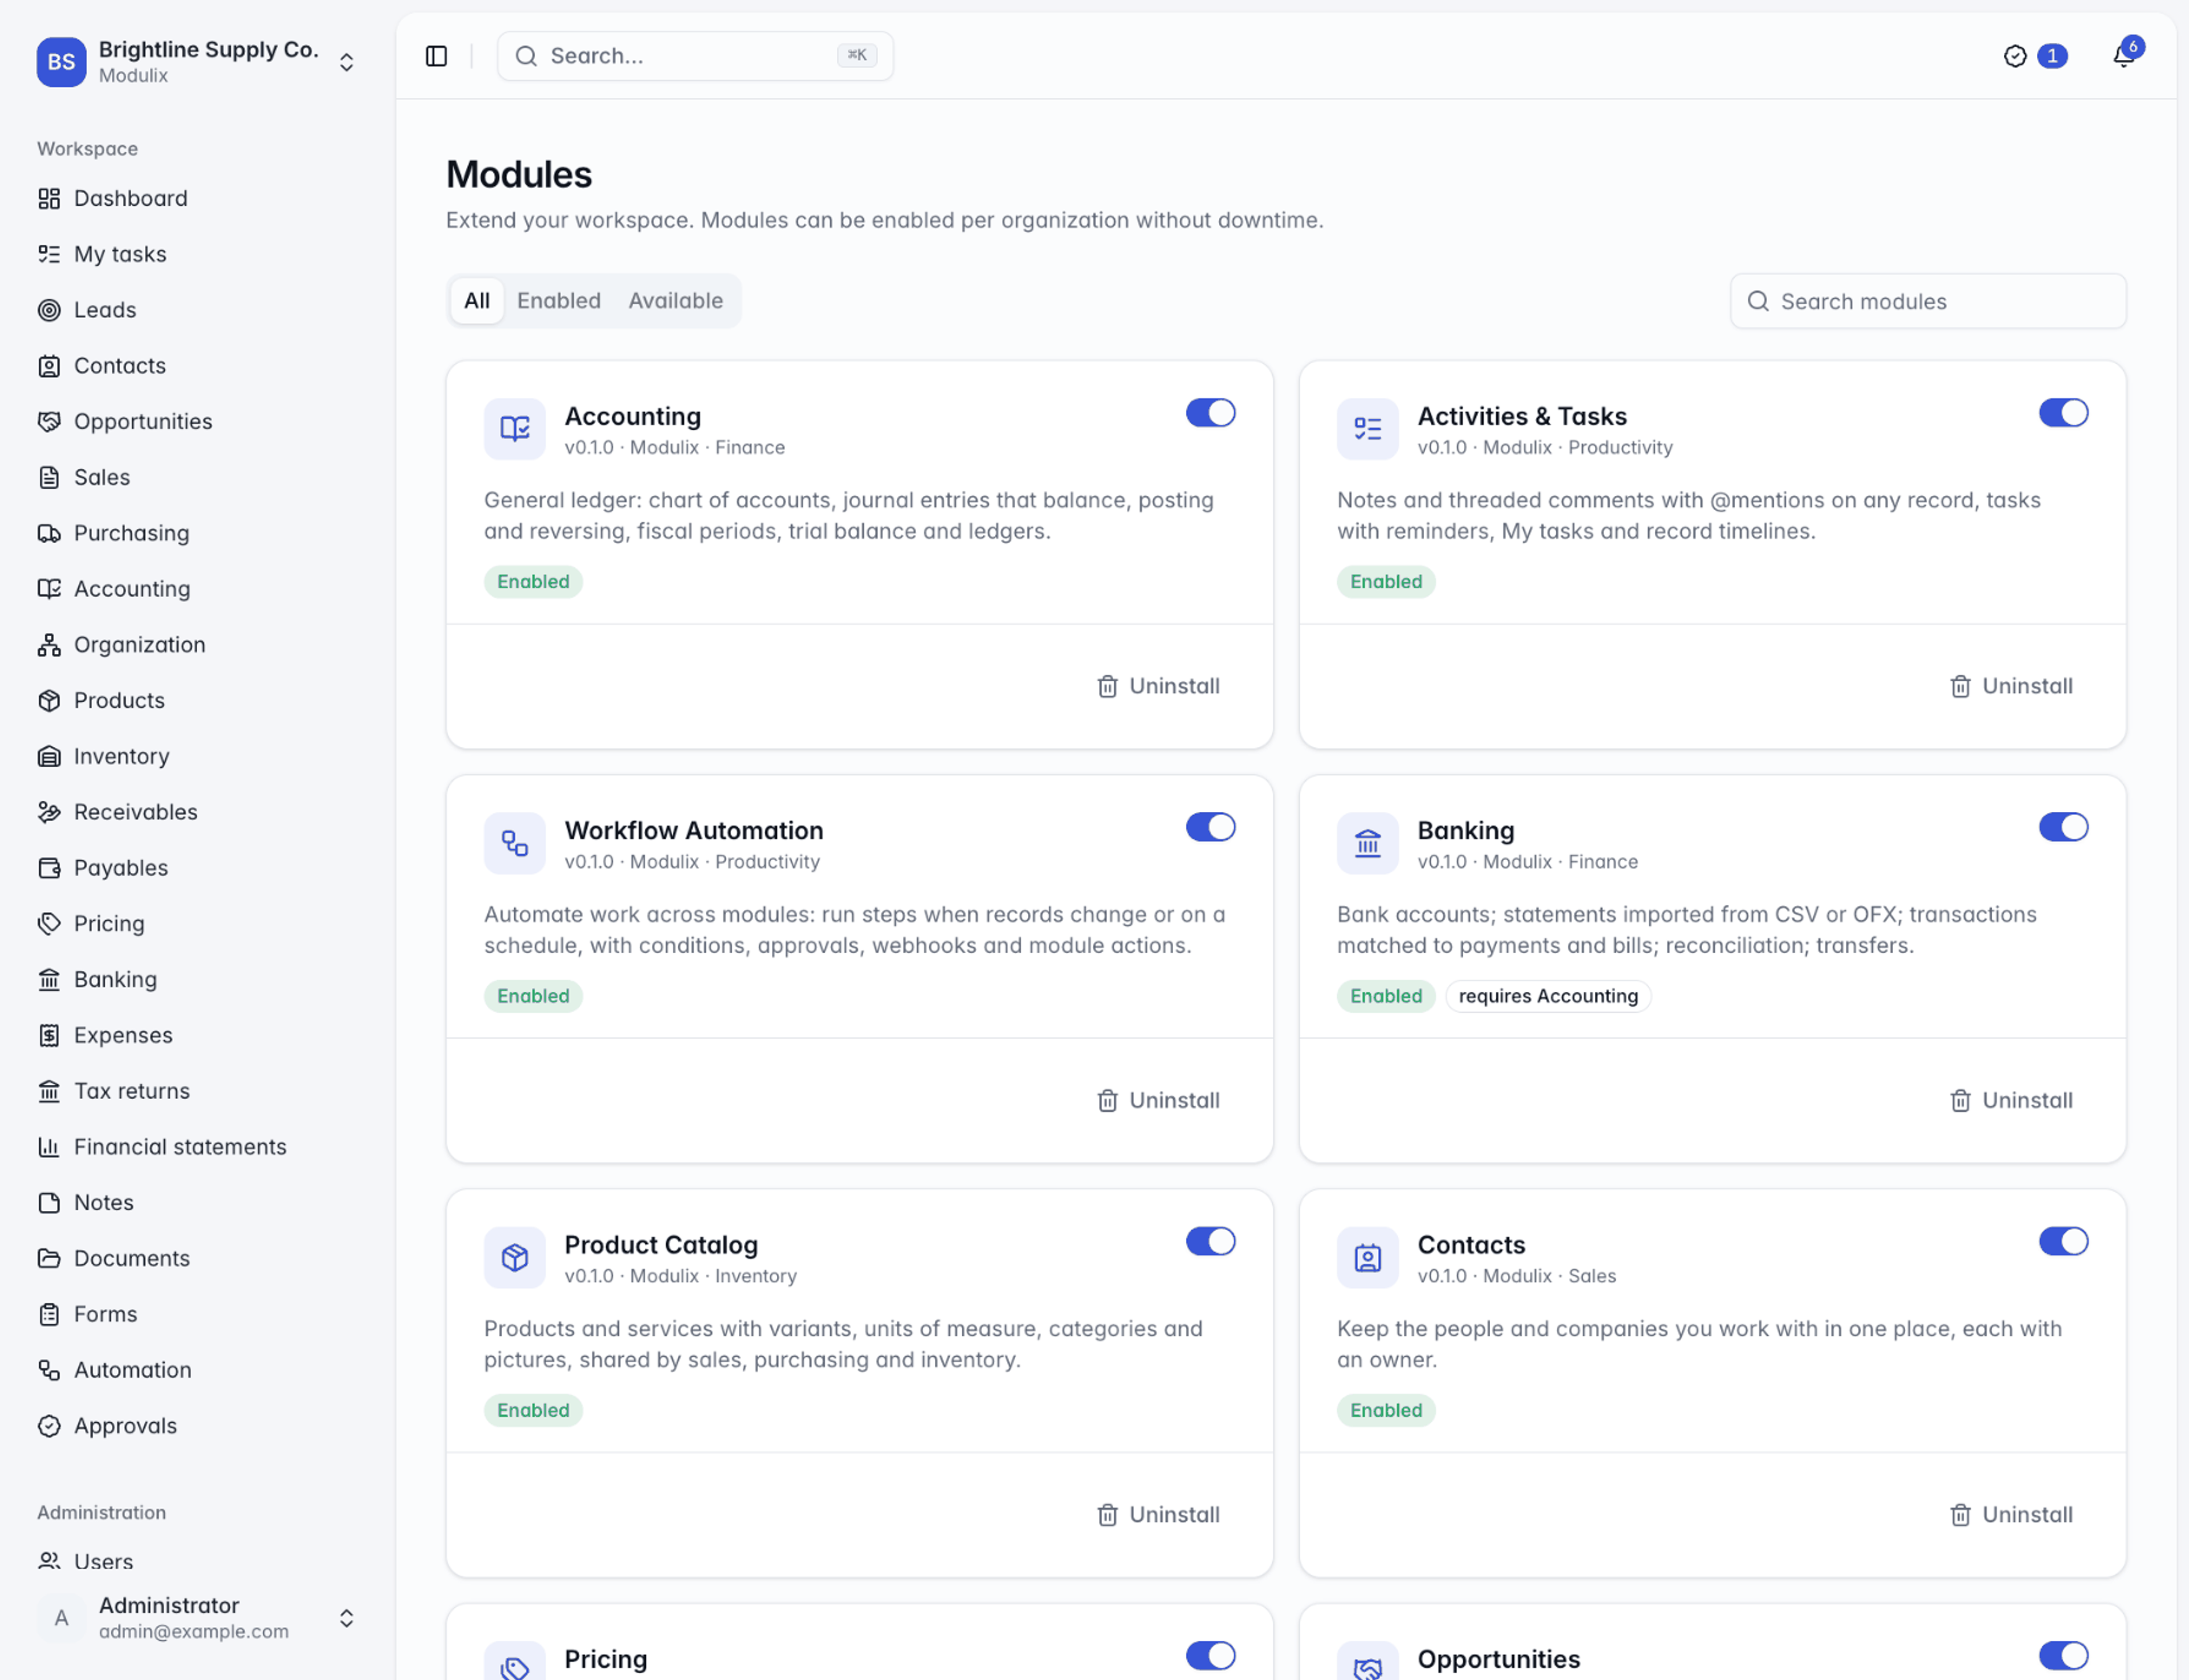Click the Organization chart icon in sidebar
Viewport: 2189px width, 1680px height.
(49, 645)
